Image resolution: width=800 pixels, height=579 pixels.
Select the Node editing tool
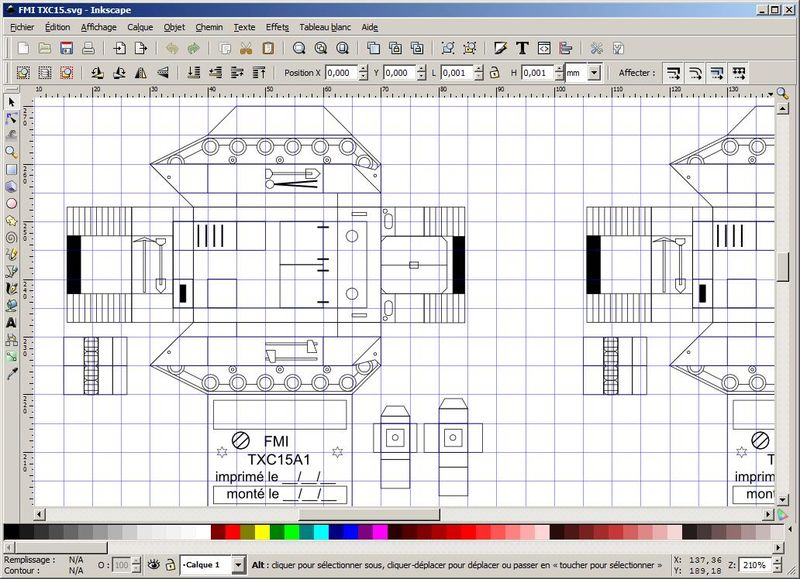tap(12, 118)
